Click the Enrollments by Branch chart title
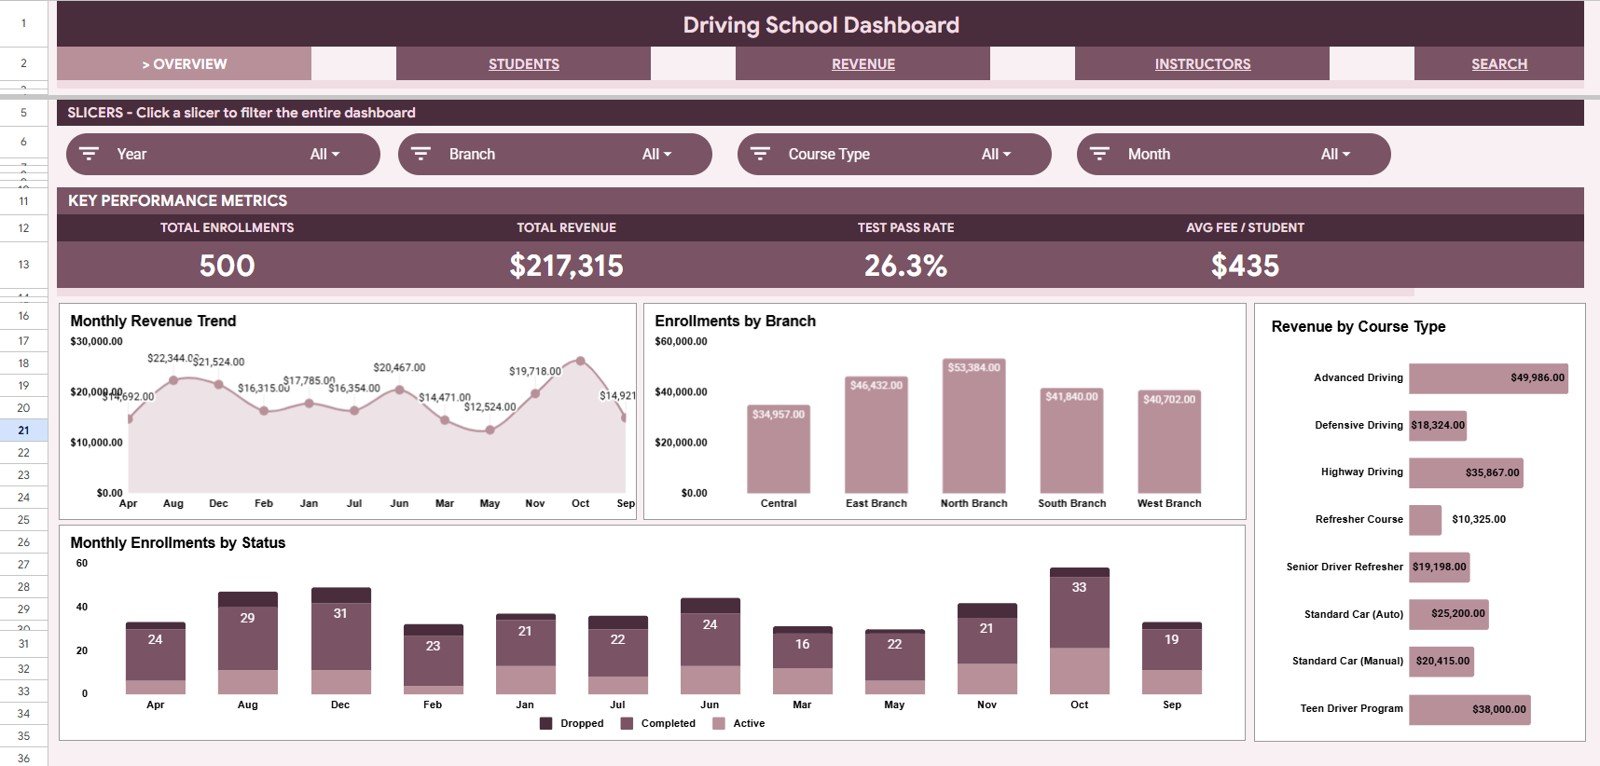 [735, 321]
